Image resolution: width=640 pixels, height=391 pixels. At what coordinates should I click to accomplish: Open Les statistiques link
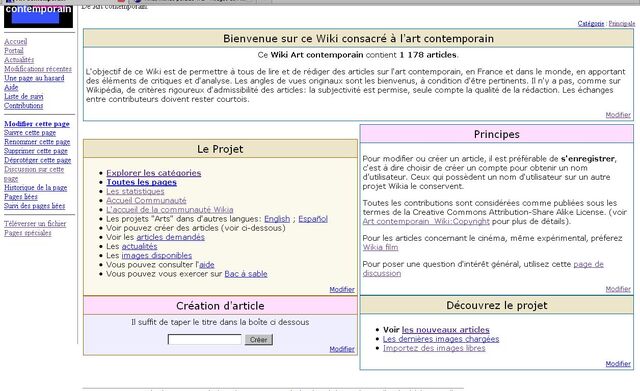[x=135, y=191]
